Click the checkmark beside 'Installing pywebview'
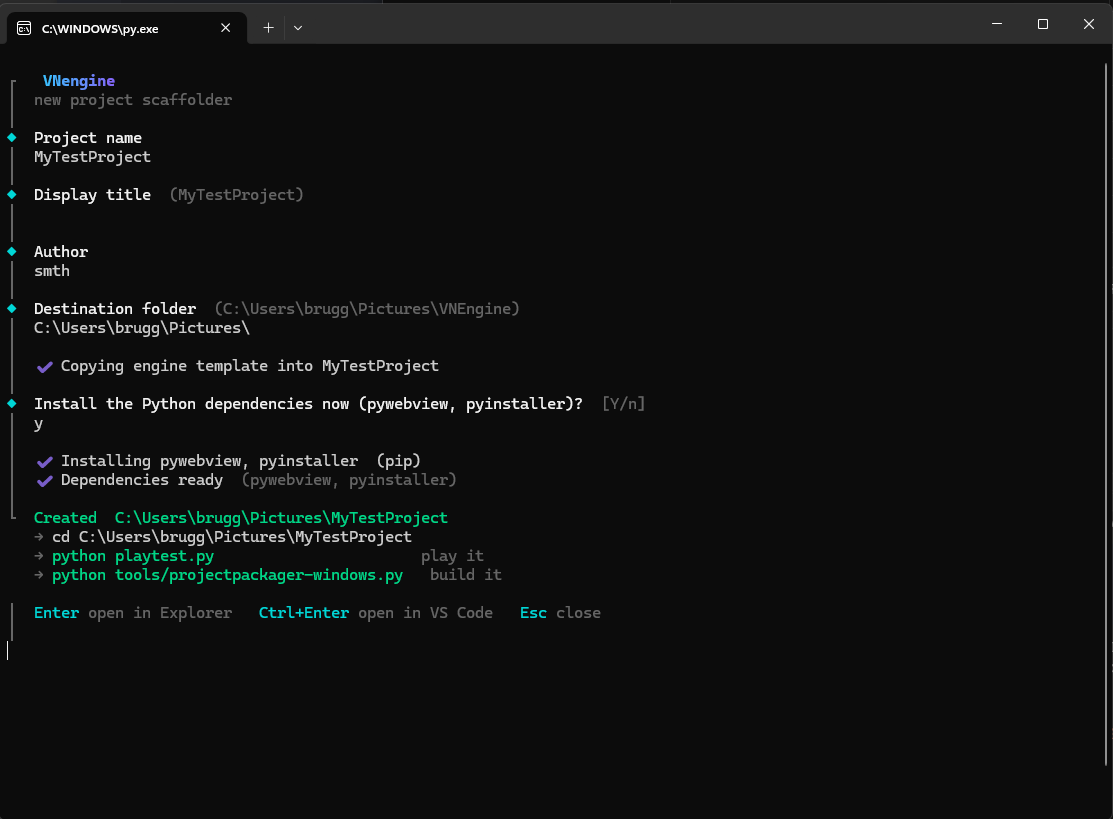 45,462
